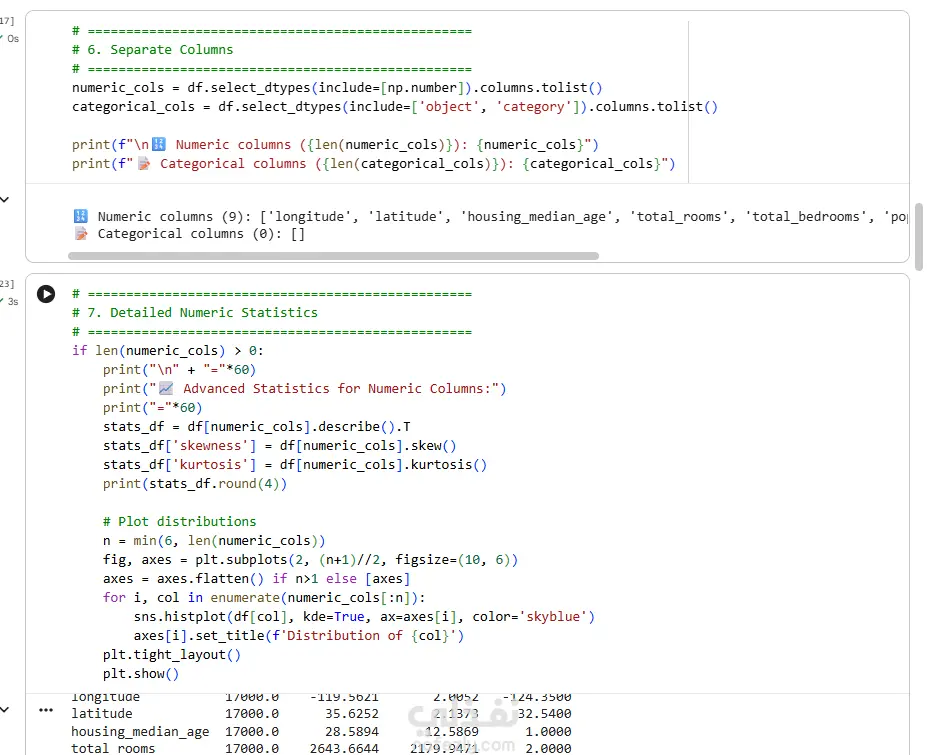
Task: Click 'Advanced Statistics for Numeric Columns' print line
Action: (304, 388)
